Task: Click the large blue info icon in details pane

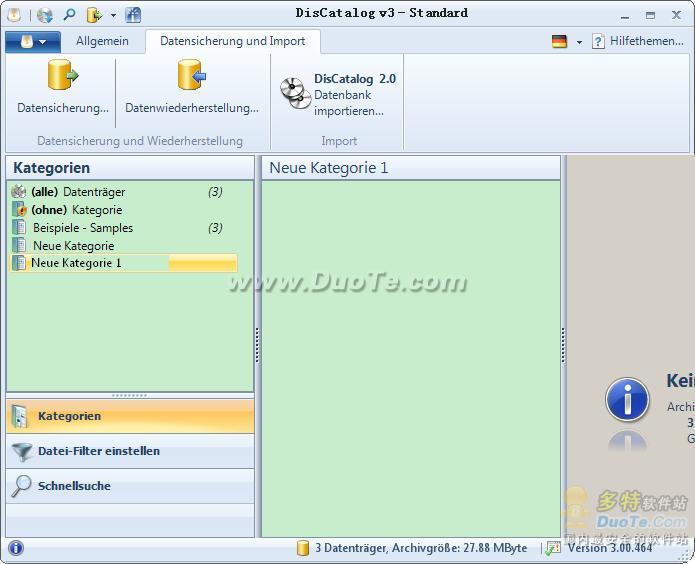Action: pos(627,400)
